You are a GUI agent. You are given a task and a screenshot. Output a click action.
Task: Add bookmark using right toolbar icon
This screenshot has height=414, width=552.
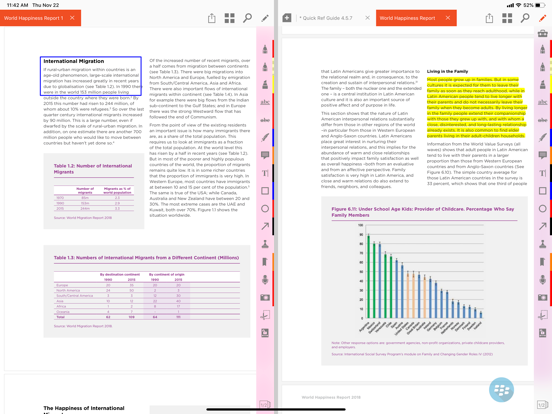542,262
